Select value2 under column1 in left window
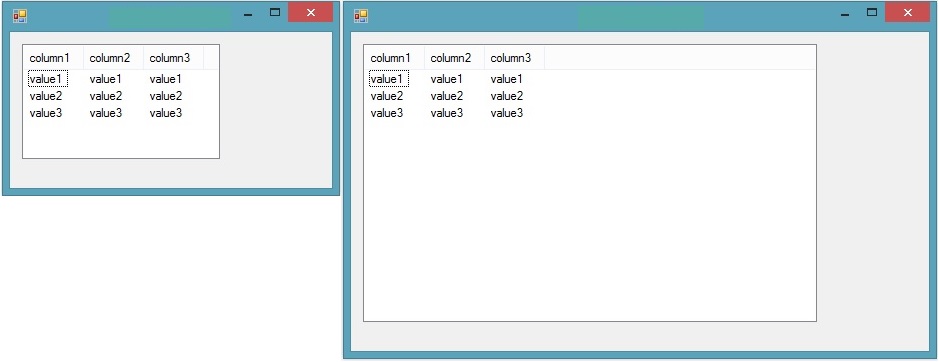Image resolution: width=939 pixels, height=362 pixels. [46, 96]
